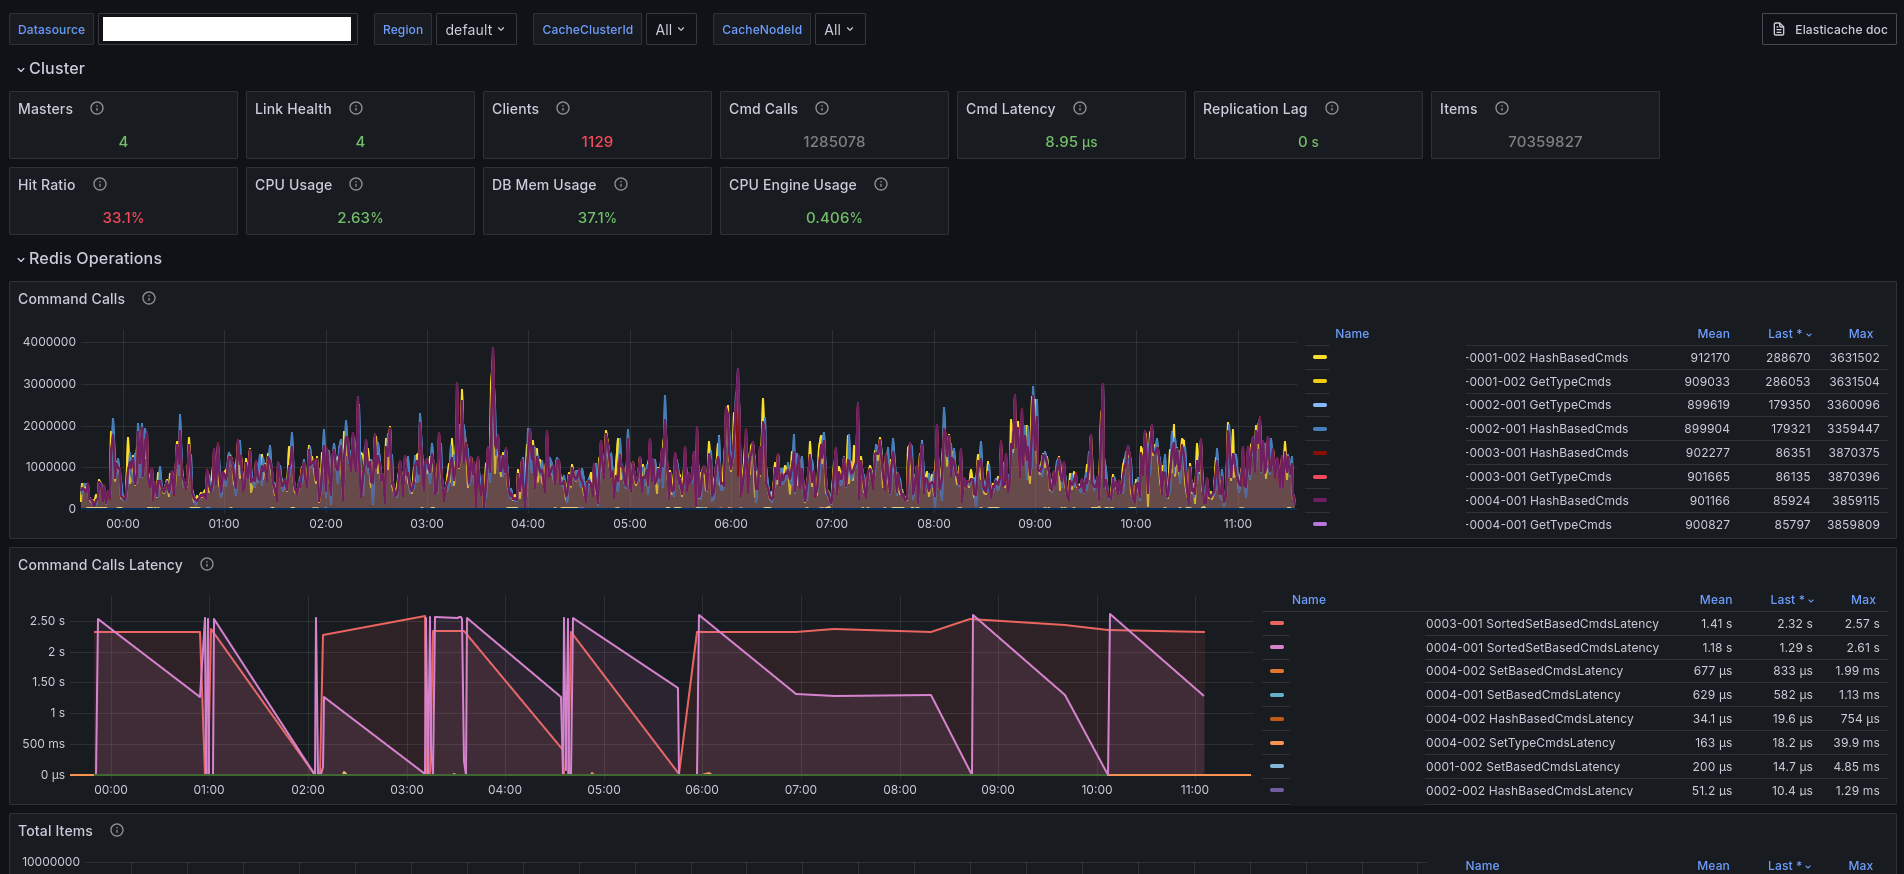Collapse the Redis Operations row

(x=95, y=259)
